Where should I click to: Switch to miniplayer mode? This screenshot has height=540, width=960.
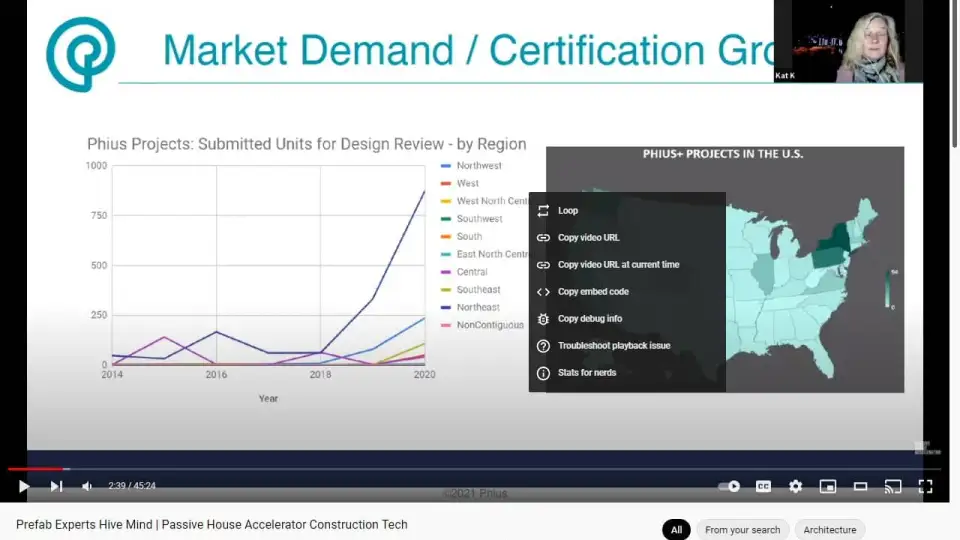coord(827,486)
